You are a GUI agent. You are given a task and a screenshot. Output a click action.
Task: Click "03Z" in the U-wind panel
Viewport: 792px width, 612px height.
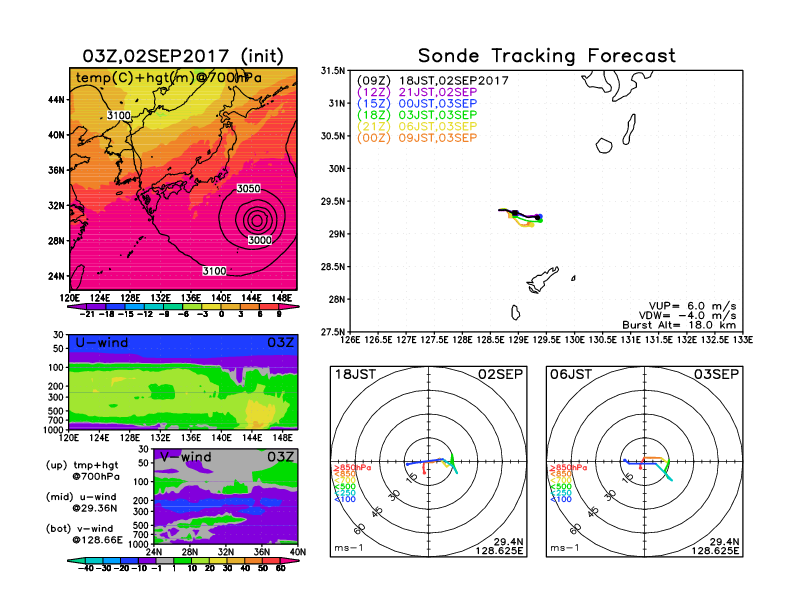[280, 343]
